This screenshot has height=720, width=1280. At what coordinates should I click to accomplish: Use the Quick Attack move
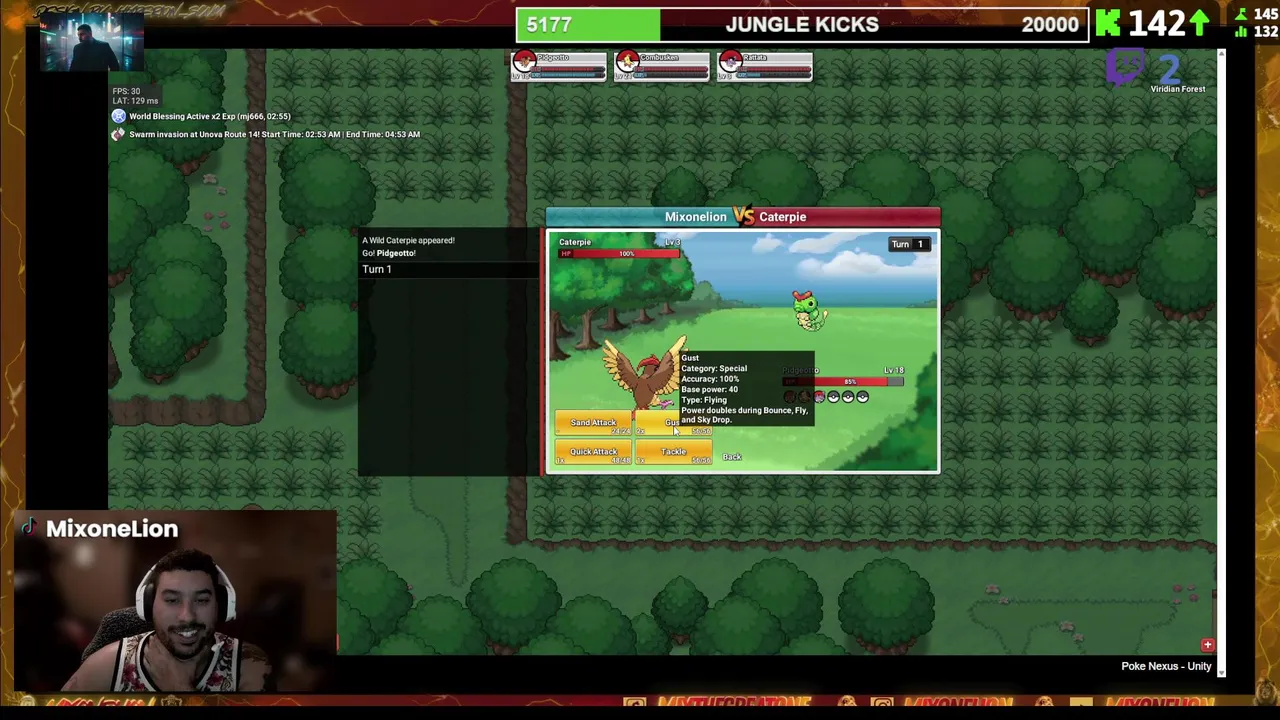click(593, 453)
